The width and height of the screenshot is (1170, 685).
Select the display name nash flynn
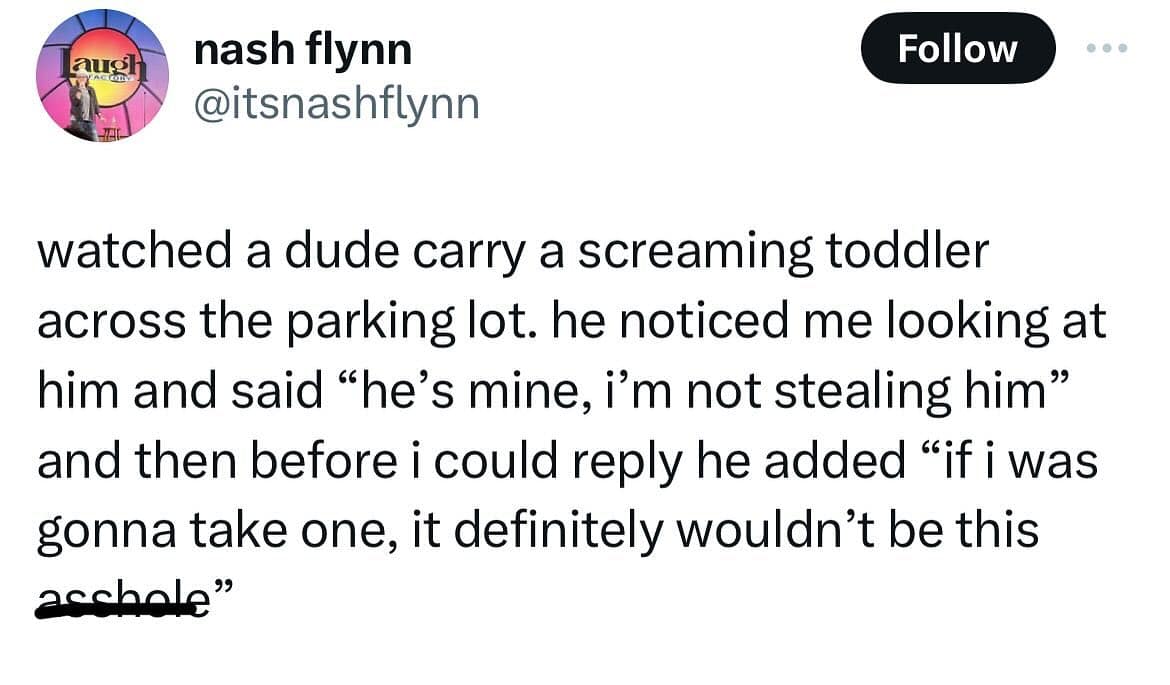click(x=303, y=47)
